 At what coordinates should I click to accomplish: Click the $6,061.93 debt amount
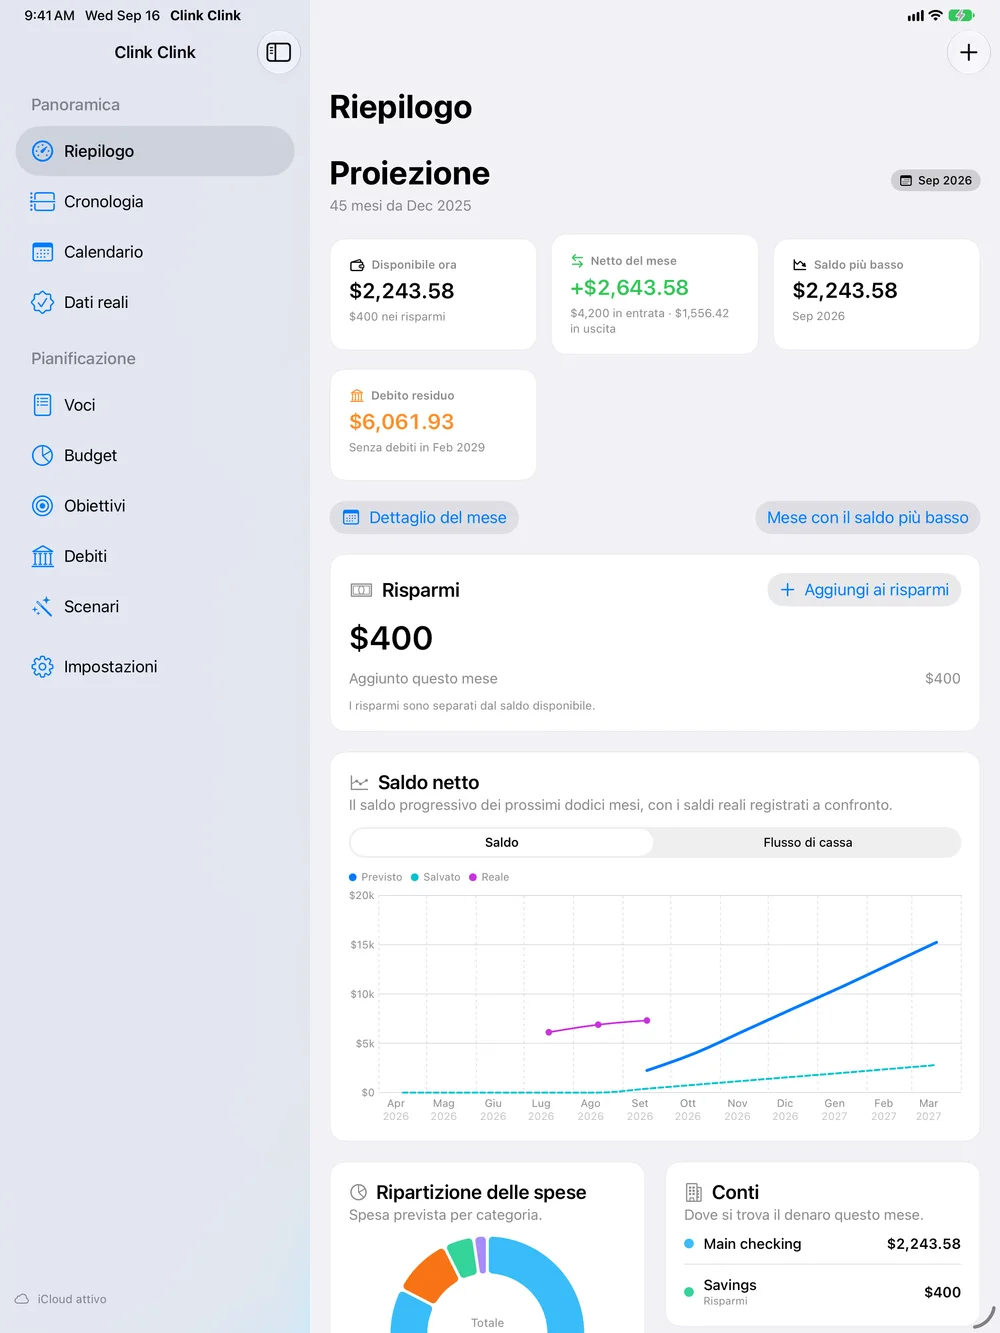pos(401,422)
